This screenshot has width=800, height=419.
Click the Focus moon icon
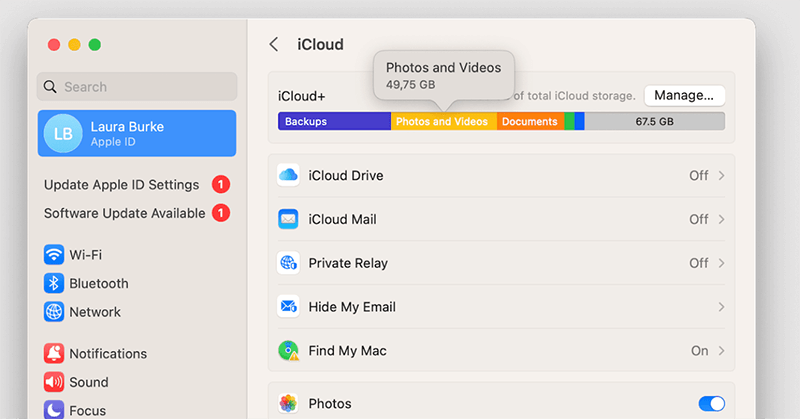coord(54,410)
